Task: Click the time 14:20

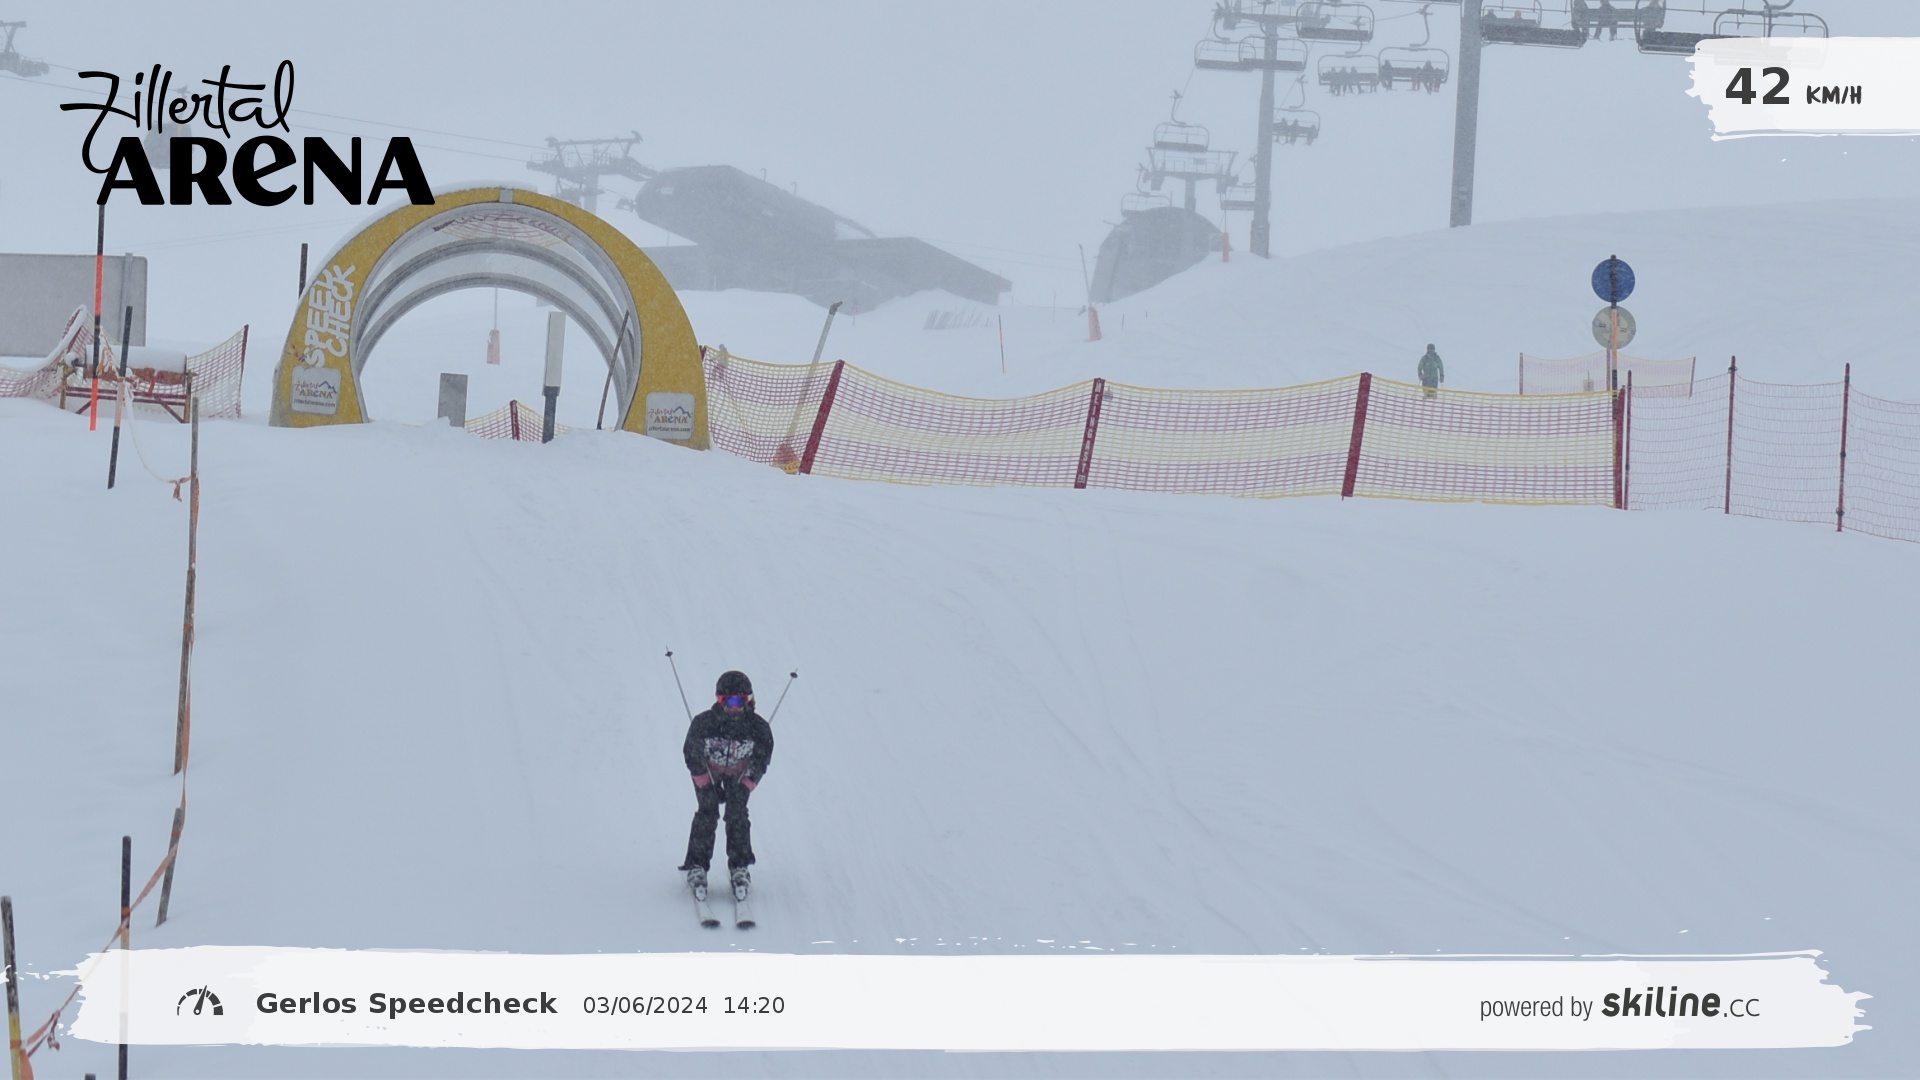Action: 753,1006
